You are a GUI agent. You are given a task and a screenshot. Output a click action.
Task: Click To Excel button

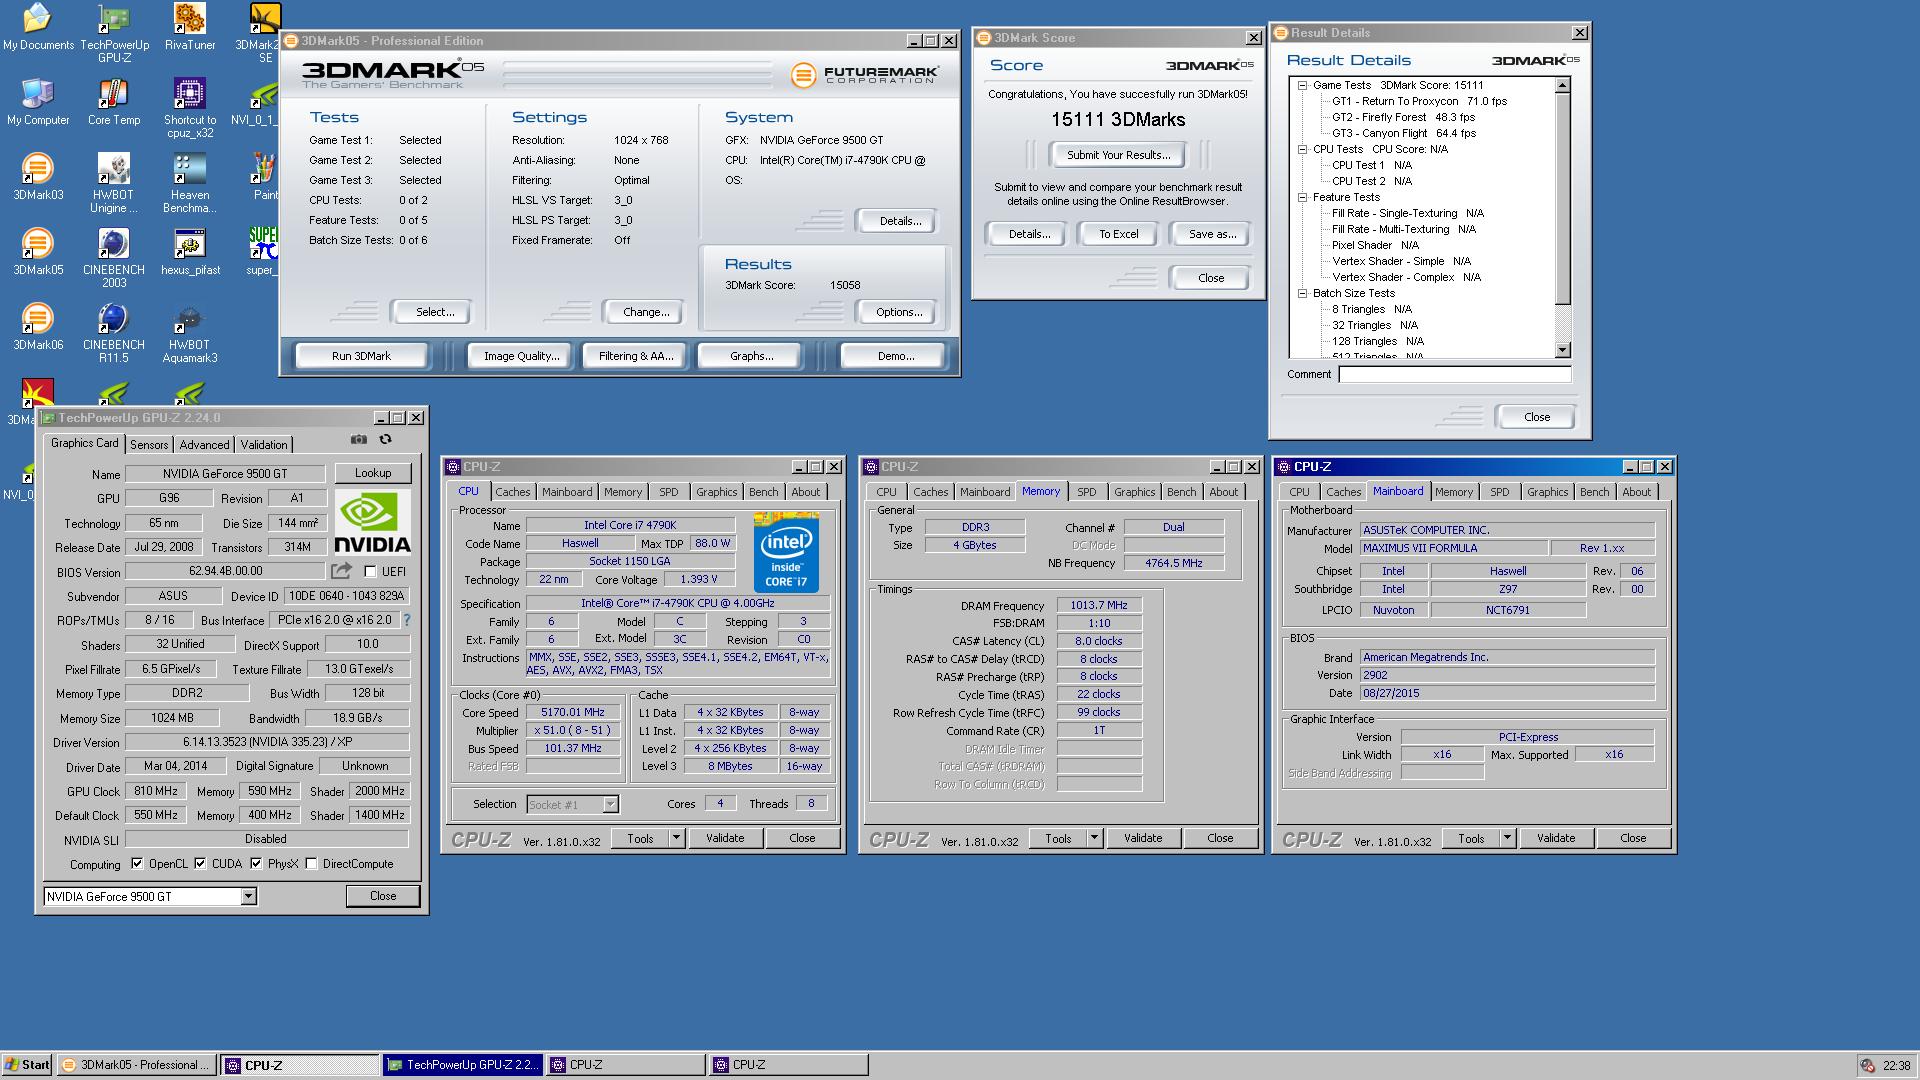pos(1118,234)
